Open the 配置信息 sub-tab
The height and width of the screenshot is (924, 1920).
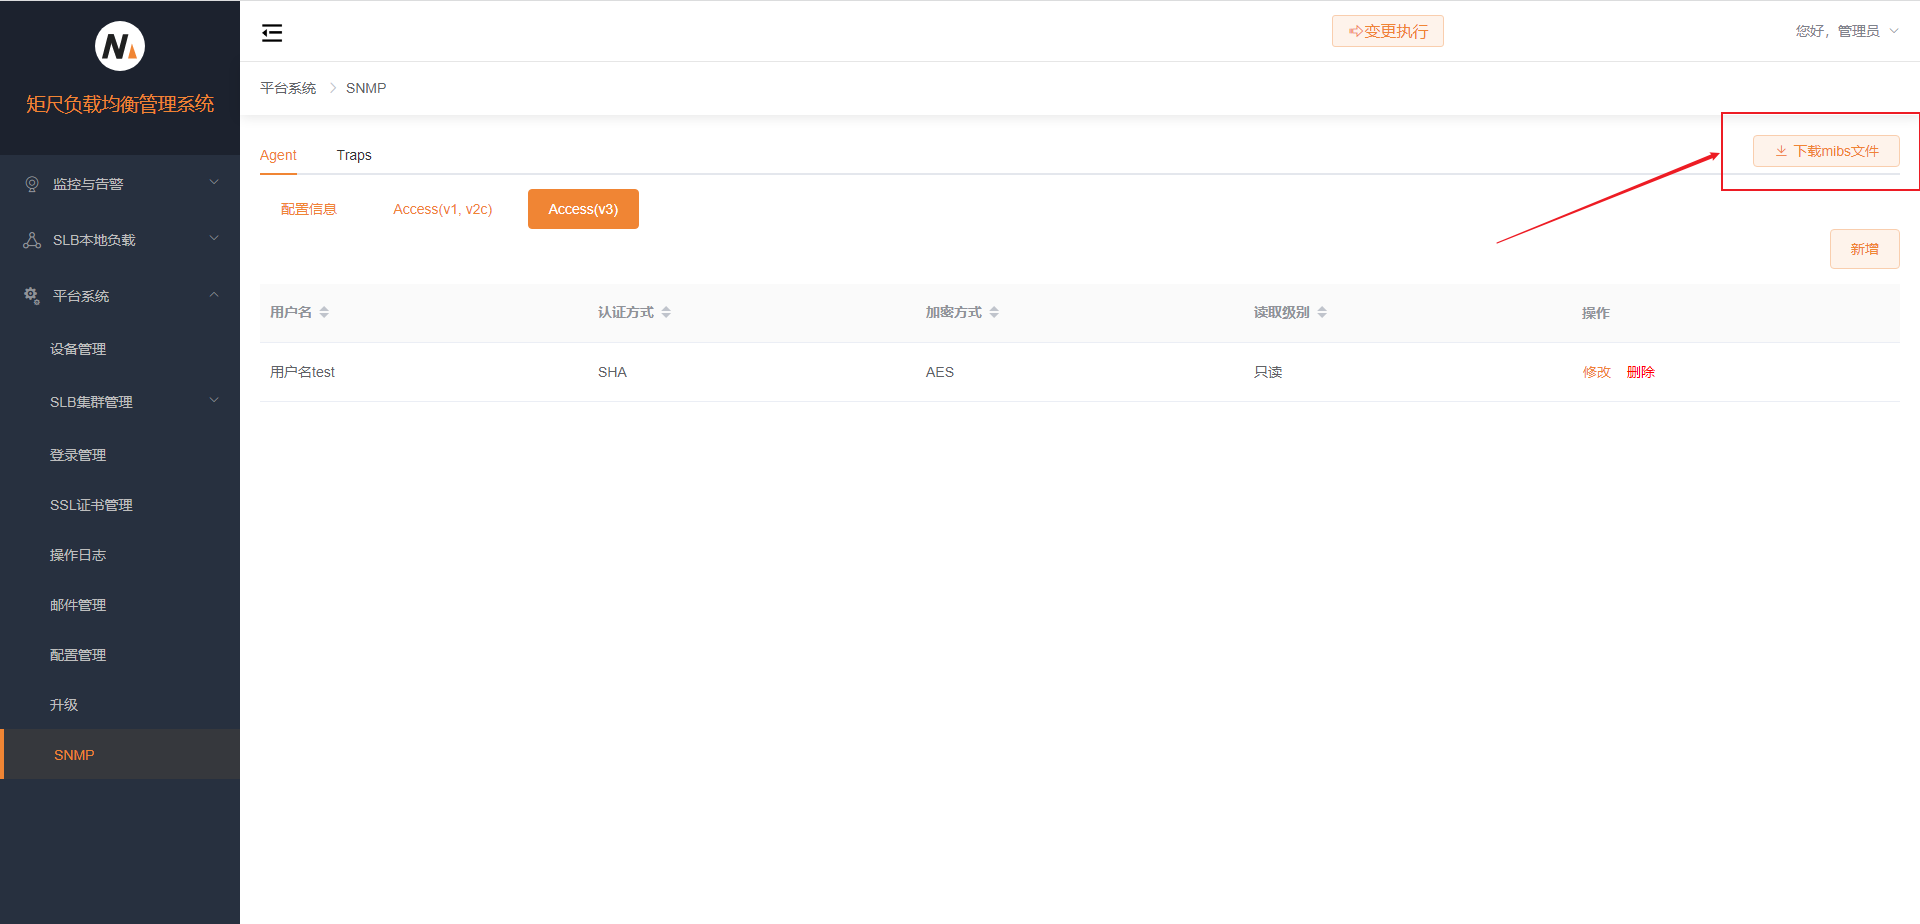click(x=309, y=209)
